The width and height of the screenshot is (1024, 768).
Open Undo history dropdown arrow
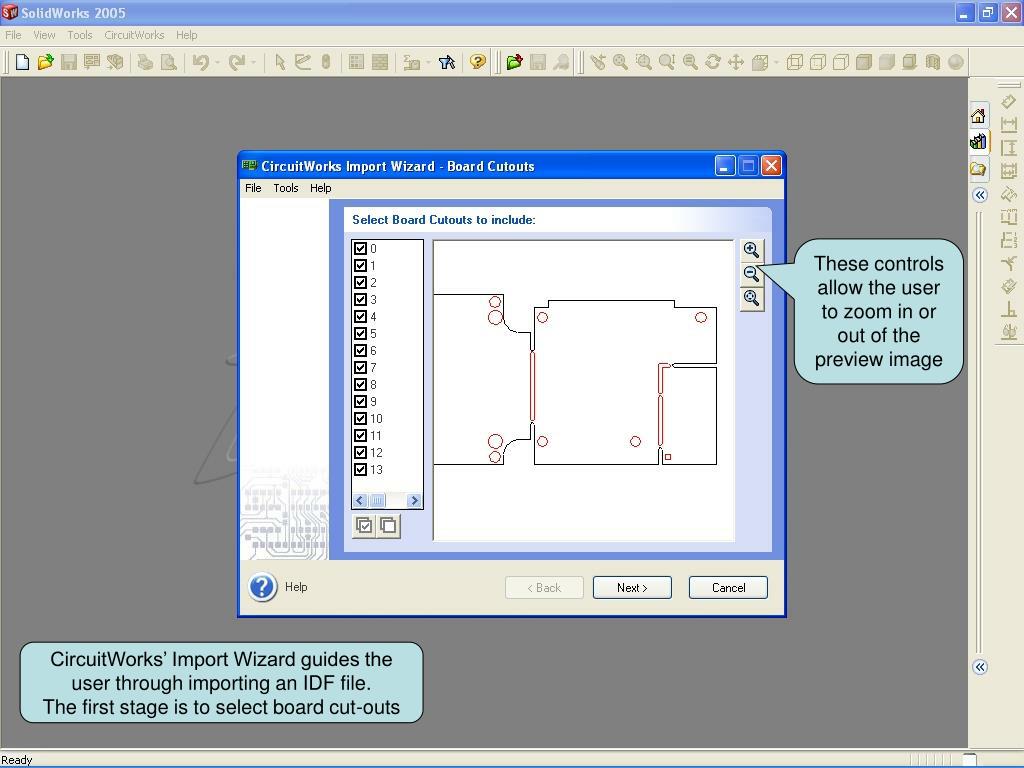217,63
